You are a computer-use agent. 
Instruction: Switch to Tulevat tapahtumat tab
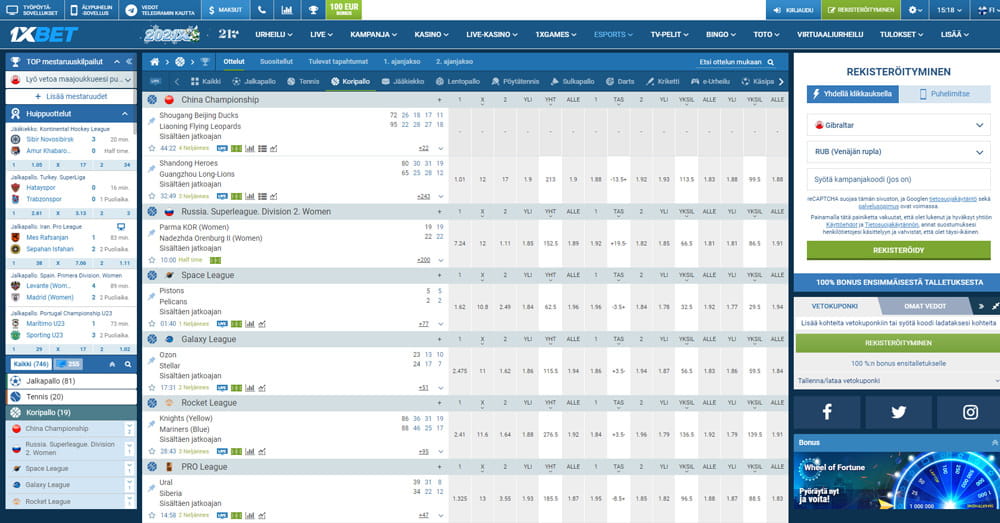(338, 62)
